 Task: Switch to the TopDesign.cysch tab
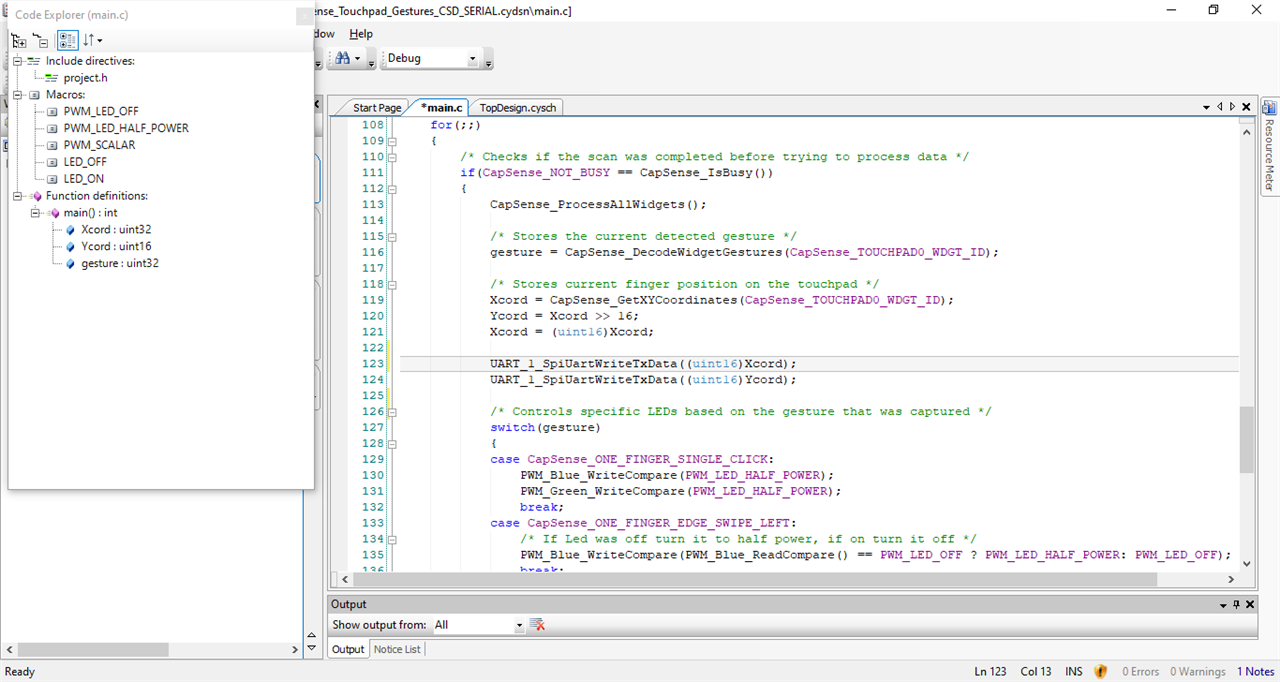(517, 108)
